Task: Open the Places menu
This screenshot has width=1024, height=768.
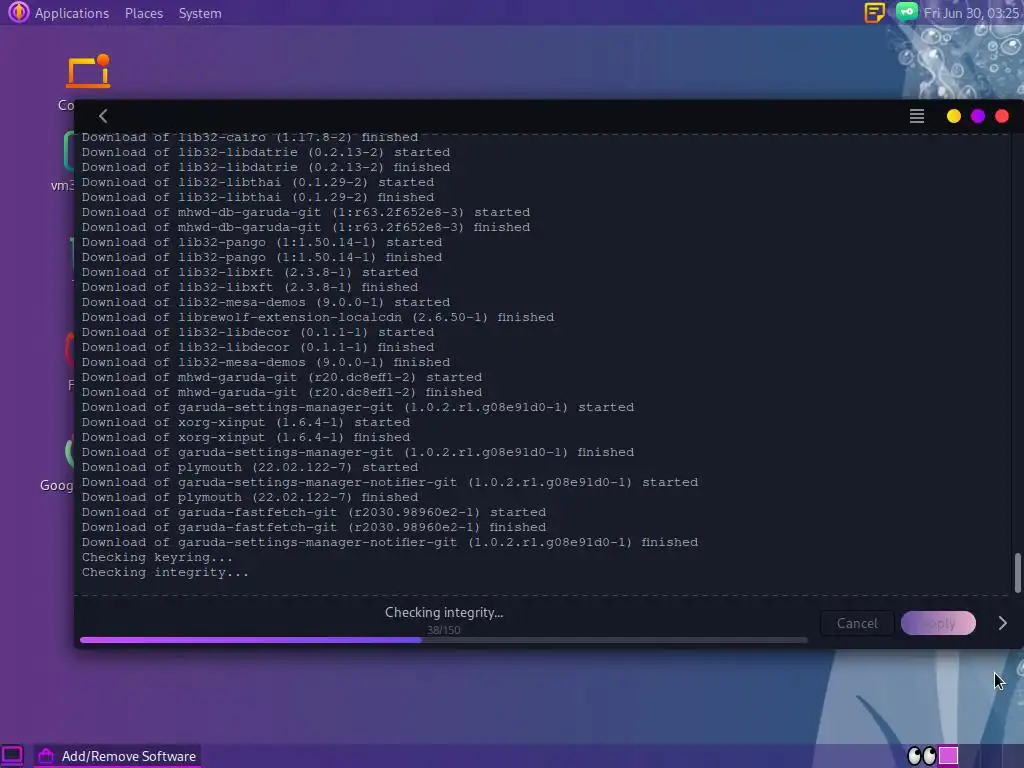Action: click(x=144, y=13)
